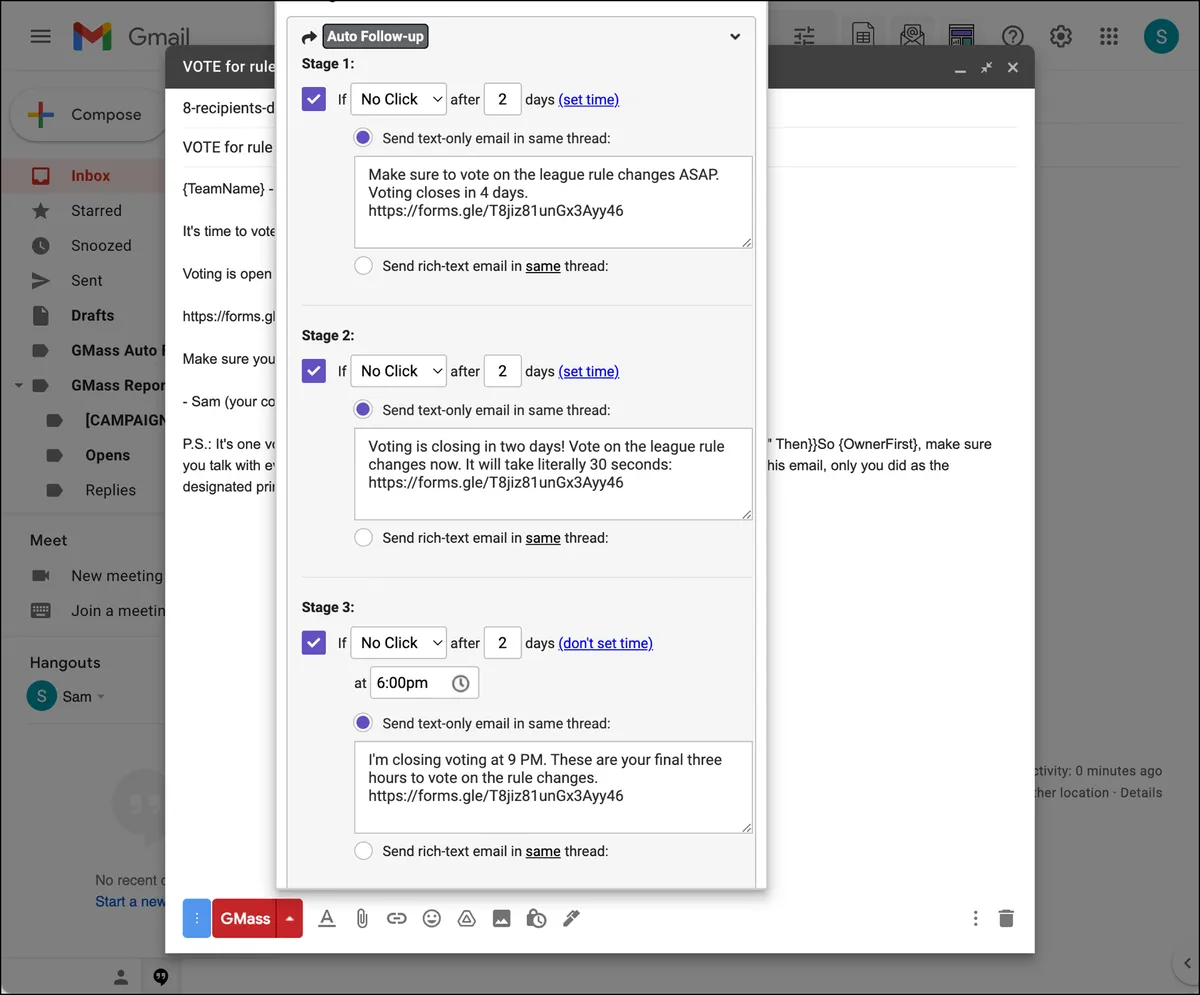The image size is (1200, 995).
Task: Attach files with the paperclip icon
Action: coord(362,918)
